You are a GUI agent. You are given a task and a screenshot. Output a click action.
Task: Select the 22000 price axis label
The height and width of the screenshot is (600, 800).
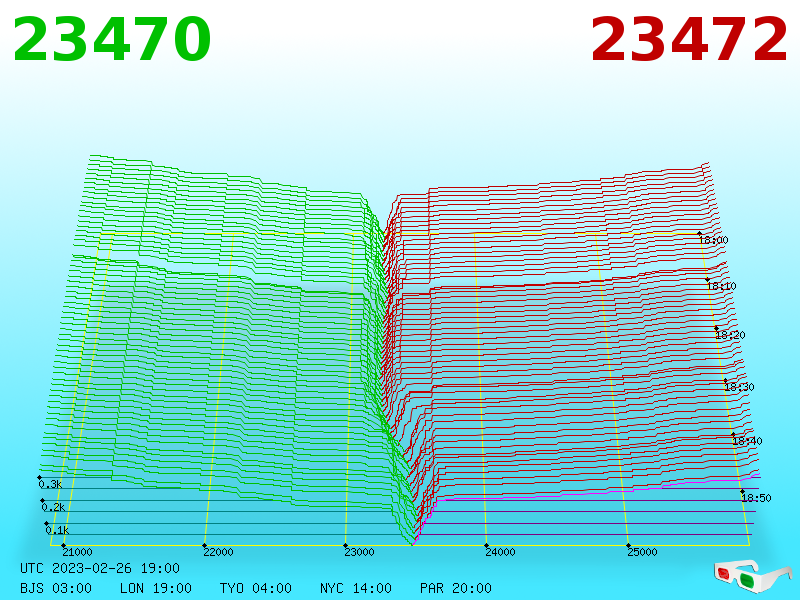pos(218,552)
